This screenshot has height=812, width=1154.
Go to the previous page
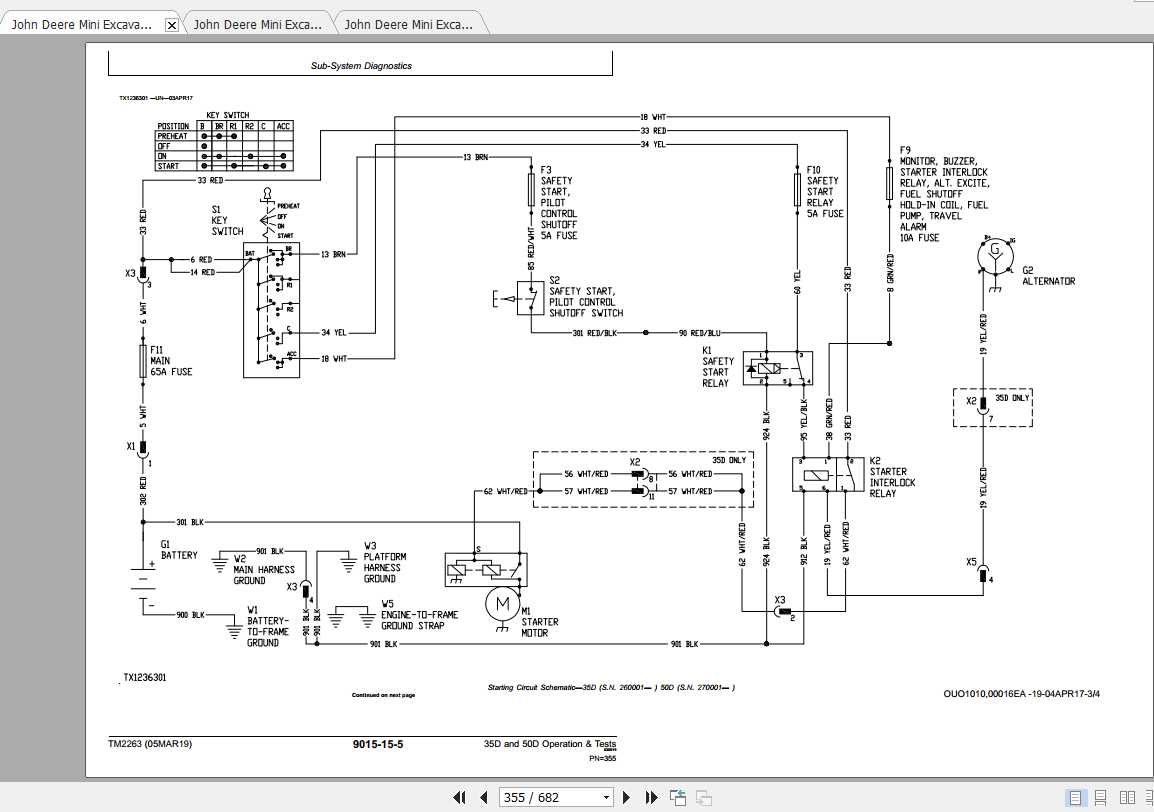[x=484, y=797]
